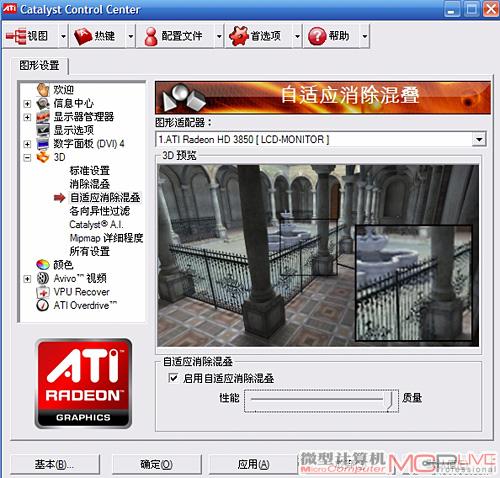Image resolution: width=500 pixels, height=478 pixels.
Task: Expand the 信息中心 tree node
Action: coord(27,104)
